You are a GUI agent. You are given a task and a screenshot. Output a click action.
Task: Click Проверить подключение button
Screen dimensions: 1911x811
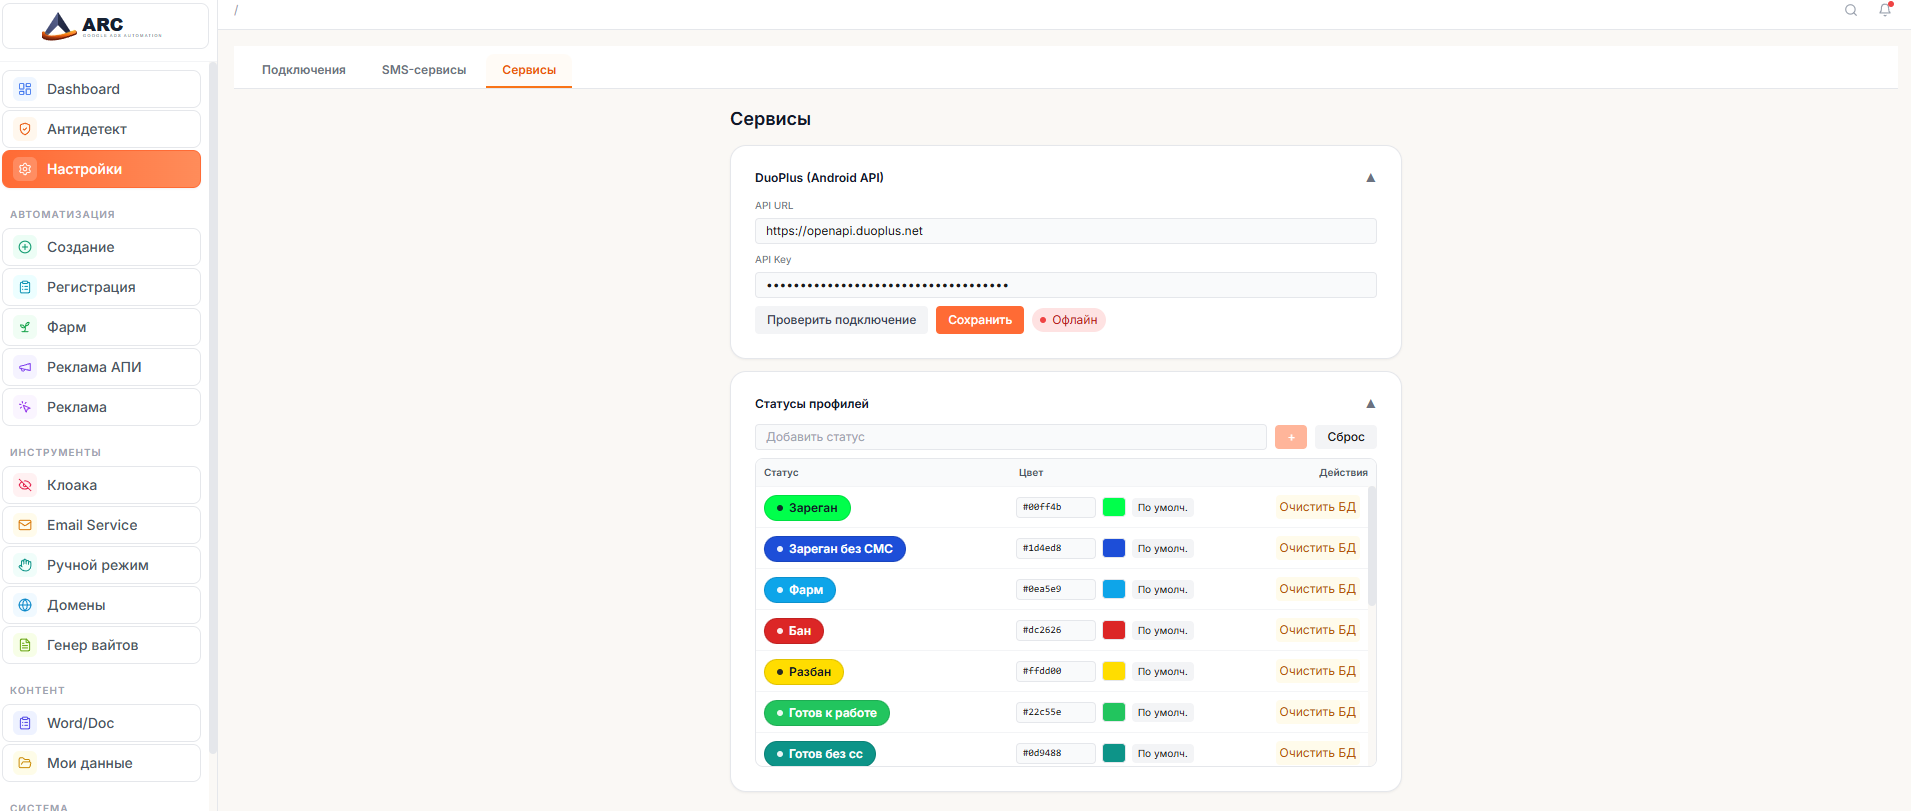(841, 320)
